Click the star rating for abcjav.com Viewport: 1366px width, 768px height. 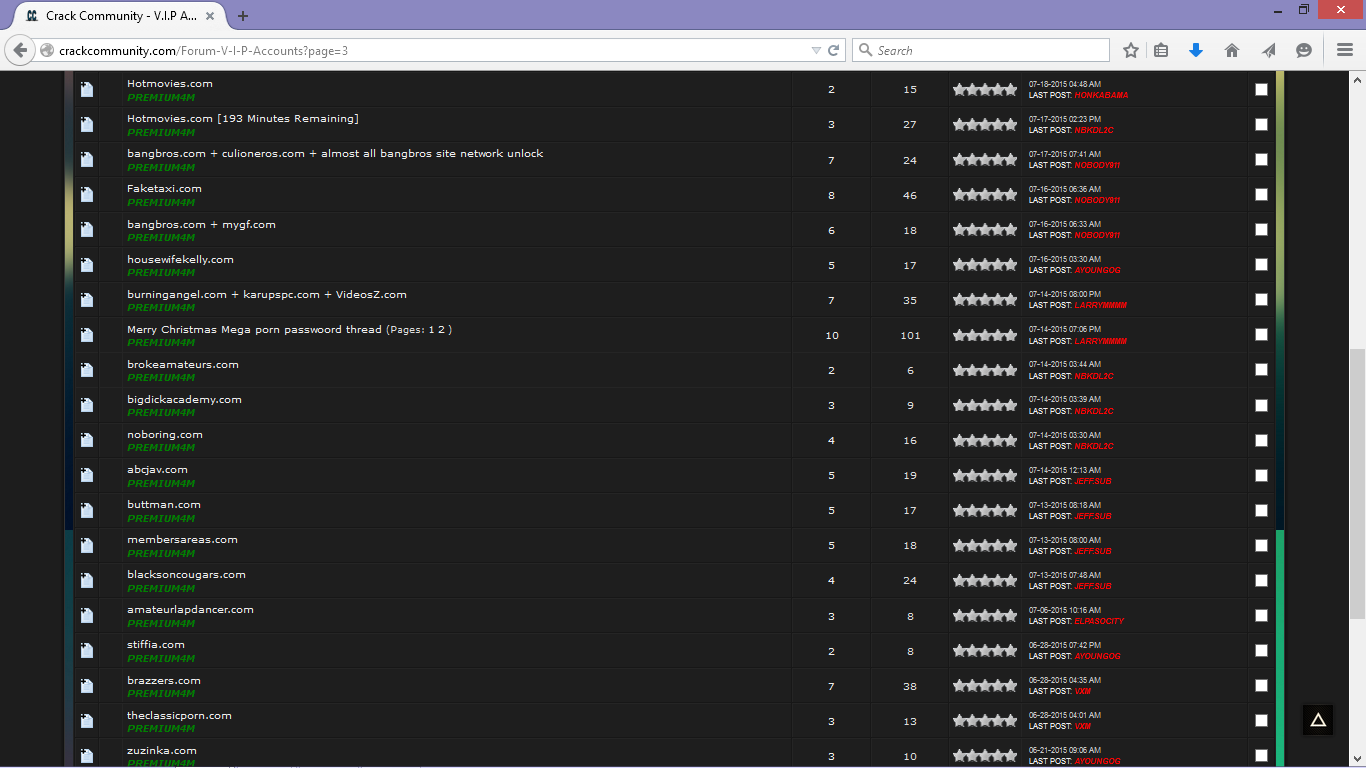tap(984, 475)
